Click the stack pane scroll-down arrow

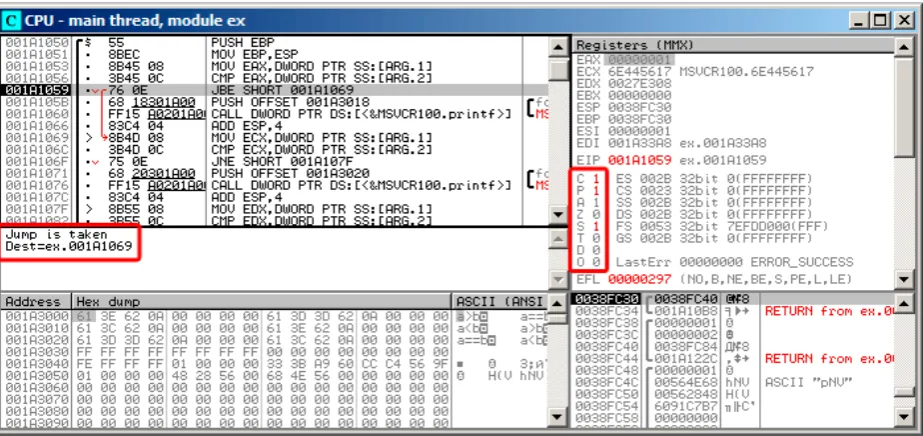[x=903, y=417]
